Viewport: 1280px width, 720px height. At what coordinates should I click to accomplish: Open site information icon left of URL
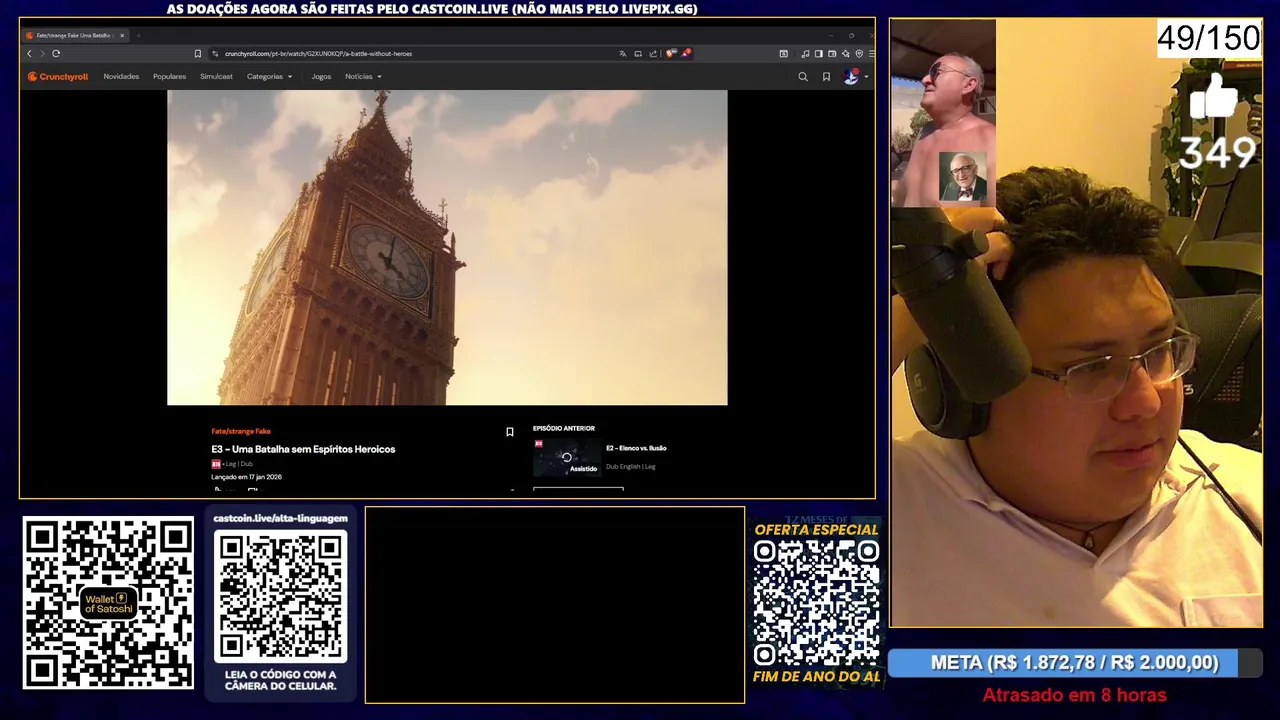pos(215,53)
